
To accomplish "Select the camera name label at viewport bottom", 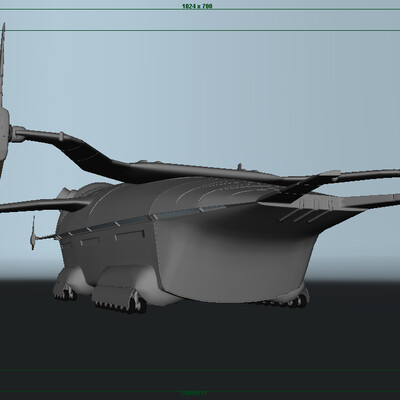I will pyautogui.click(x=194, y=393).
